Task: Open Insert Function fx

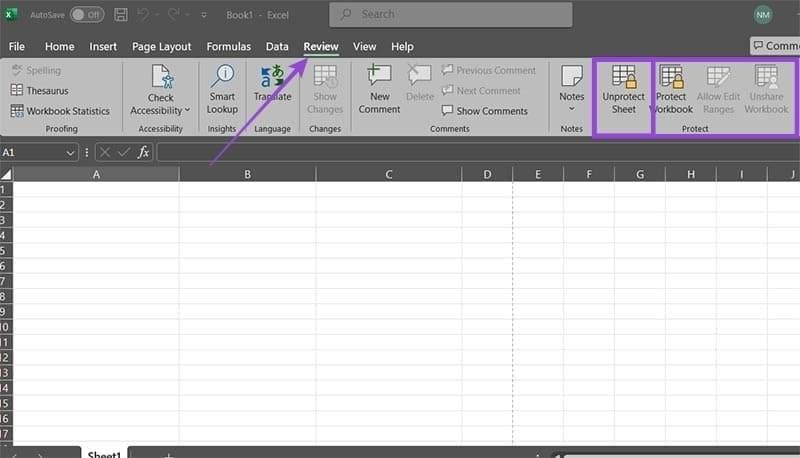Action: point(143,152)
